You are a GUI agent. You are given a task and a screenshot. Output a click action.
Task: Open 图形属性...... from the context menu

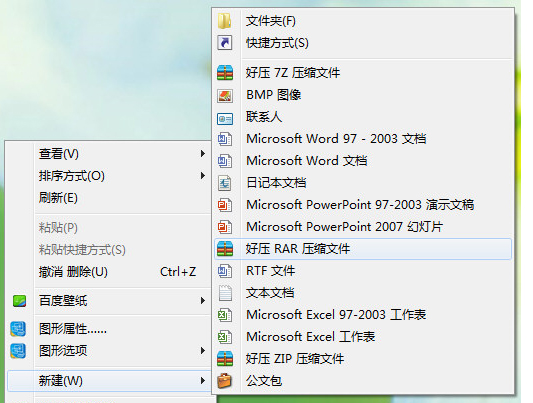pos(109,329)
